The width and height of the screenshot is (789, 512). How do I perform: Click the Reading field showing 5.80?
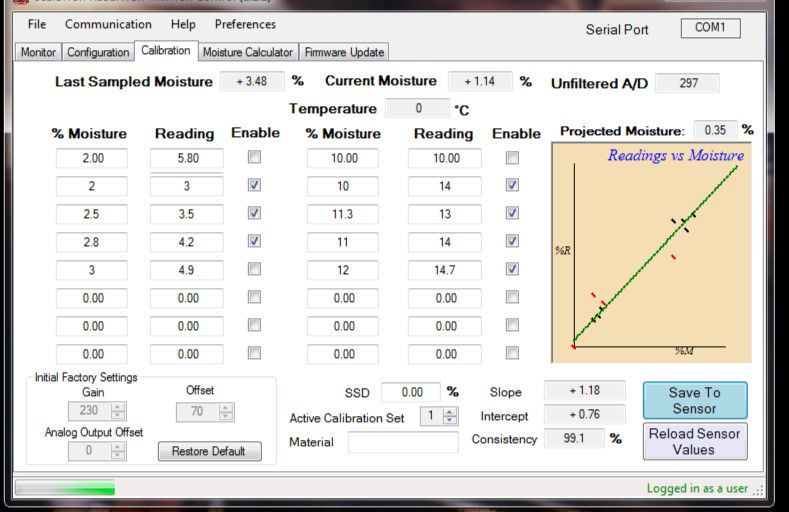[x=187, y=158]
